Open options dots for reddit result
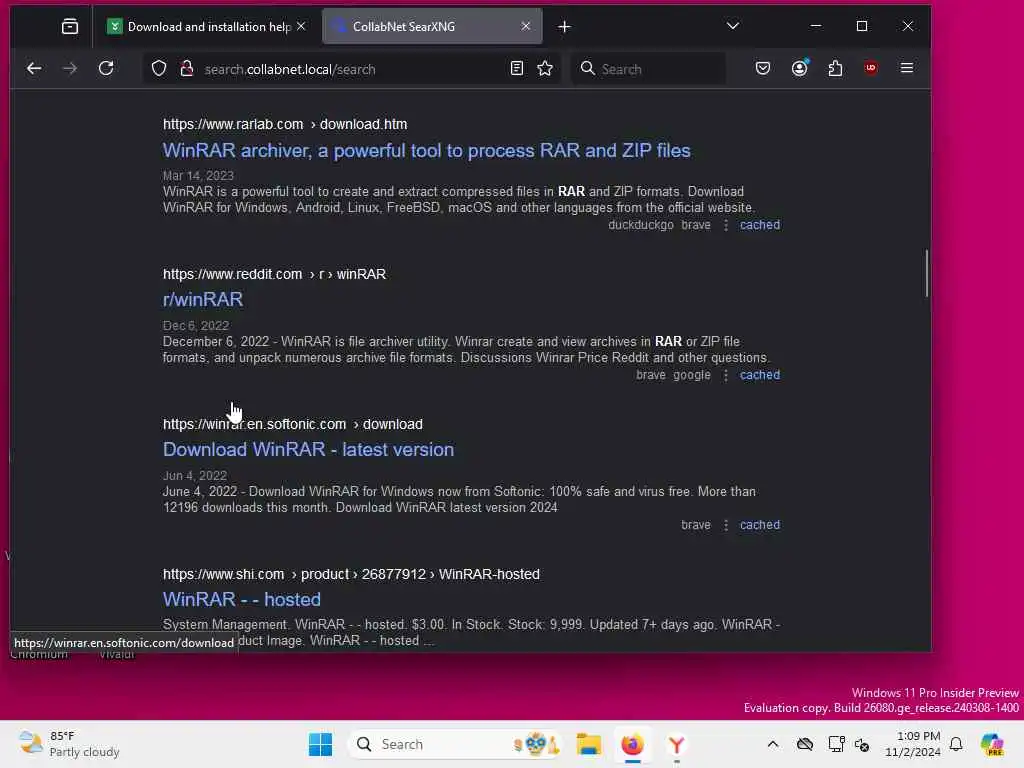The image size is (1024, 768). click(726, 376)
